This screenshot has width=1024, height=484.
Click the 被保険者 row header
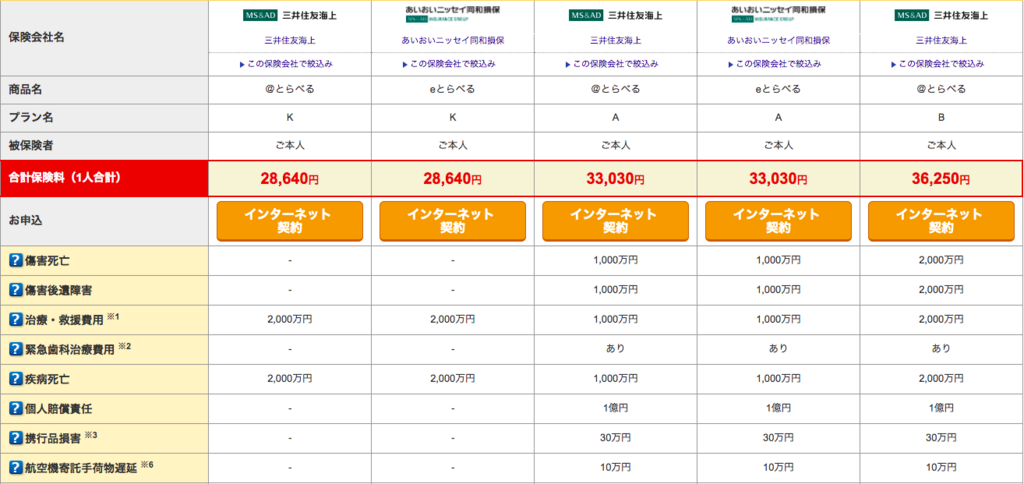click(x=104, y=146)
